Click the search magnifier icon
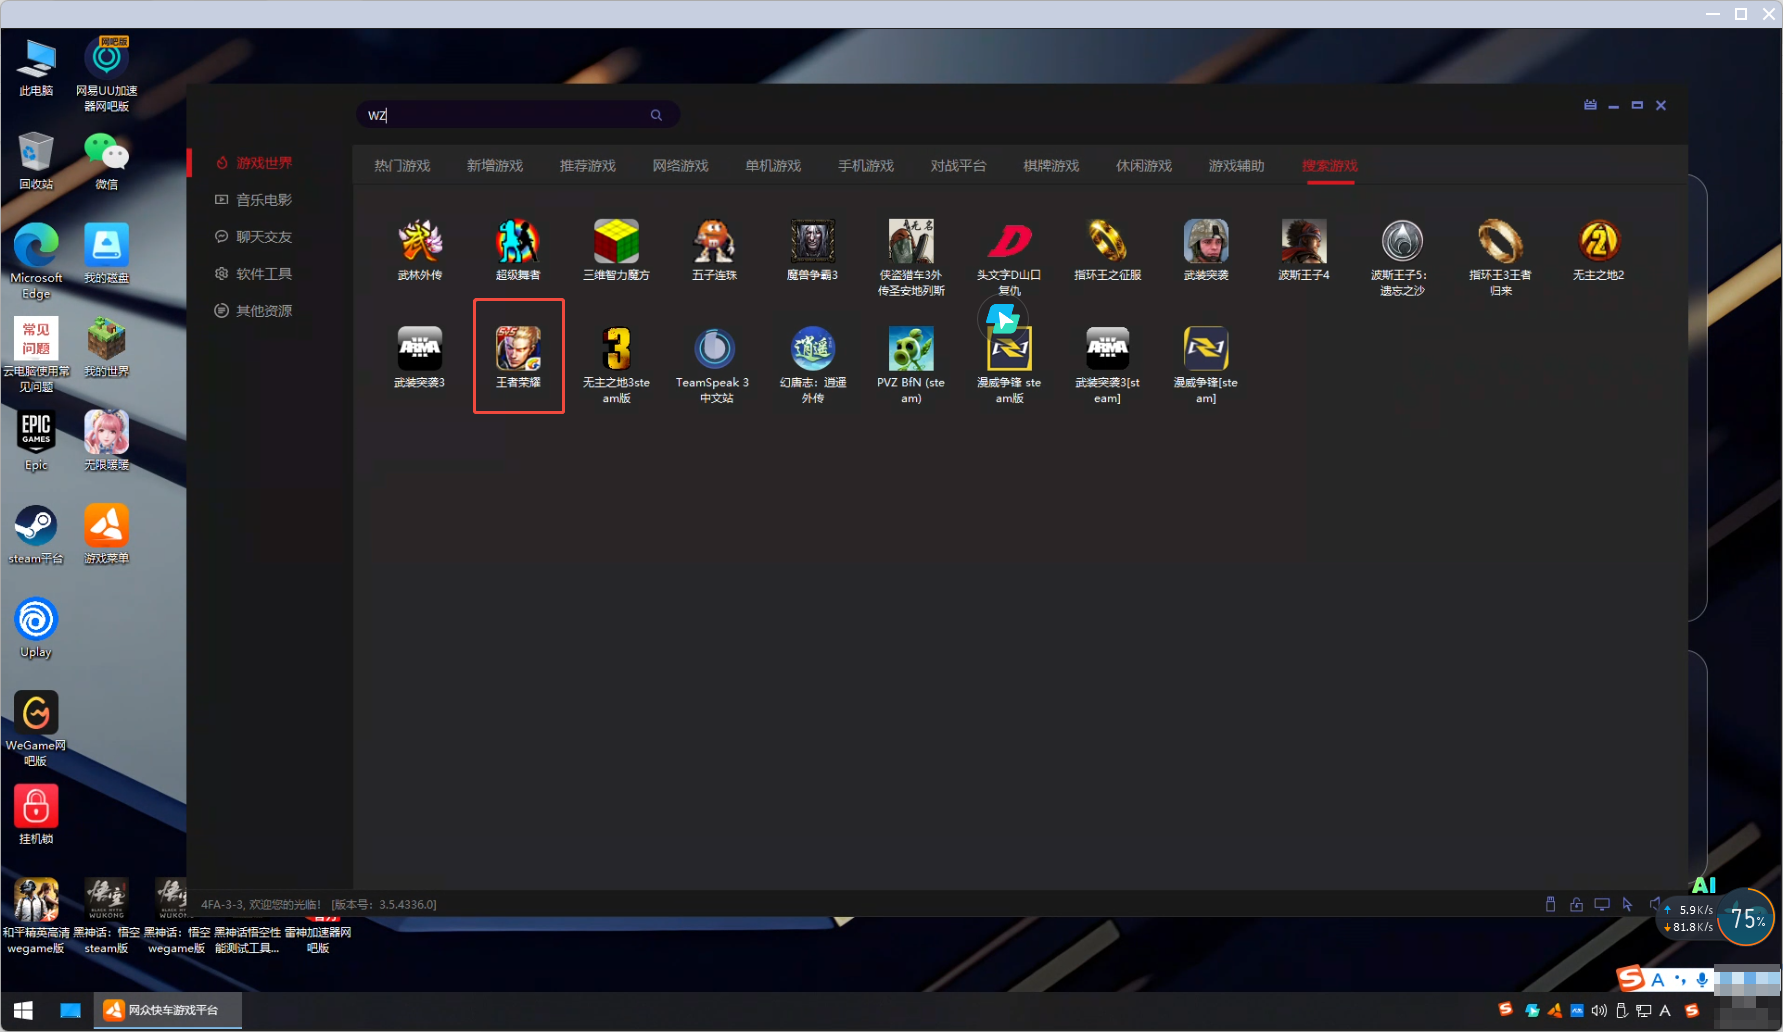Screen dimensions: 1783x1032 pyautogui.click(x=656, y=115)
